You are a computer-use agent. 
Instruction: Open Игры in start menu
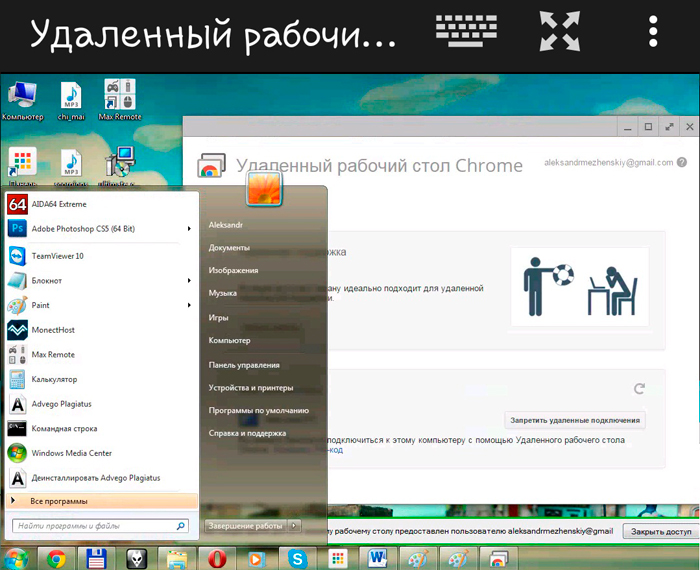click(218, 318)
